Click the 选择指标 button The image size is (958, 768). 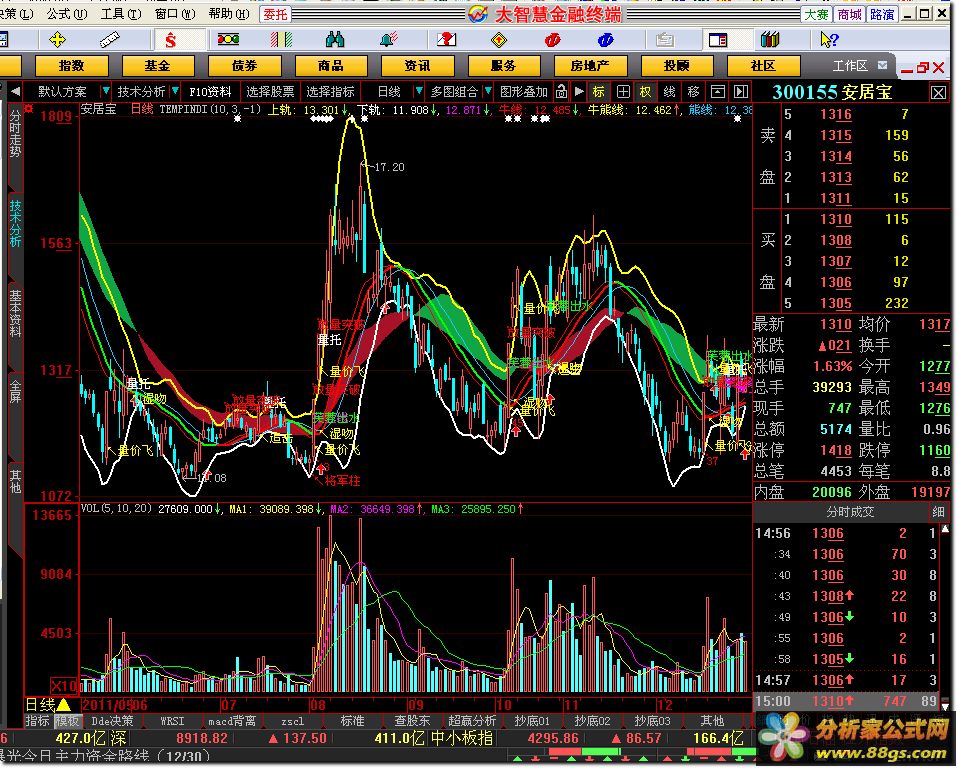pos(330,92)
